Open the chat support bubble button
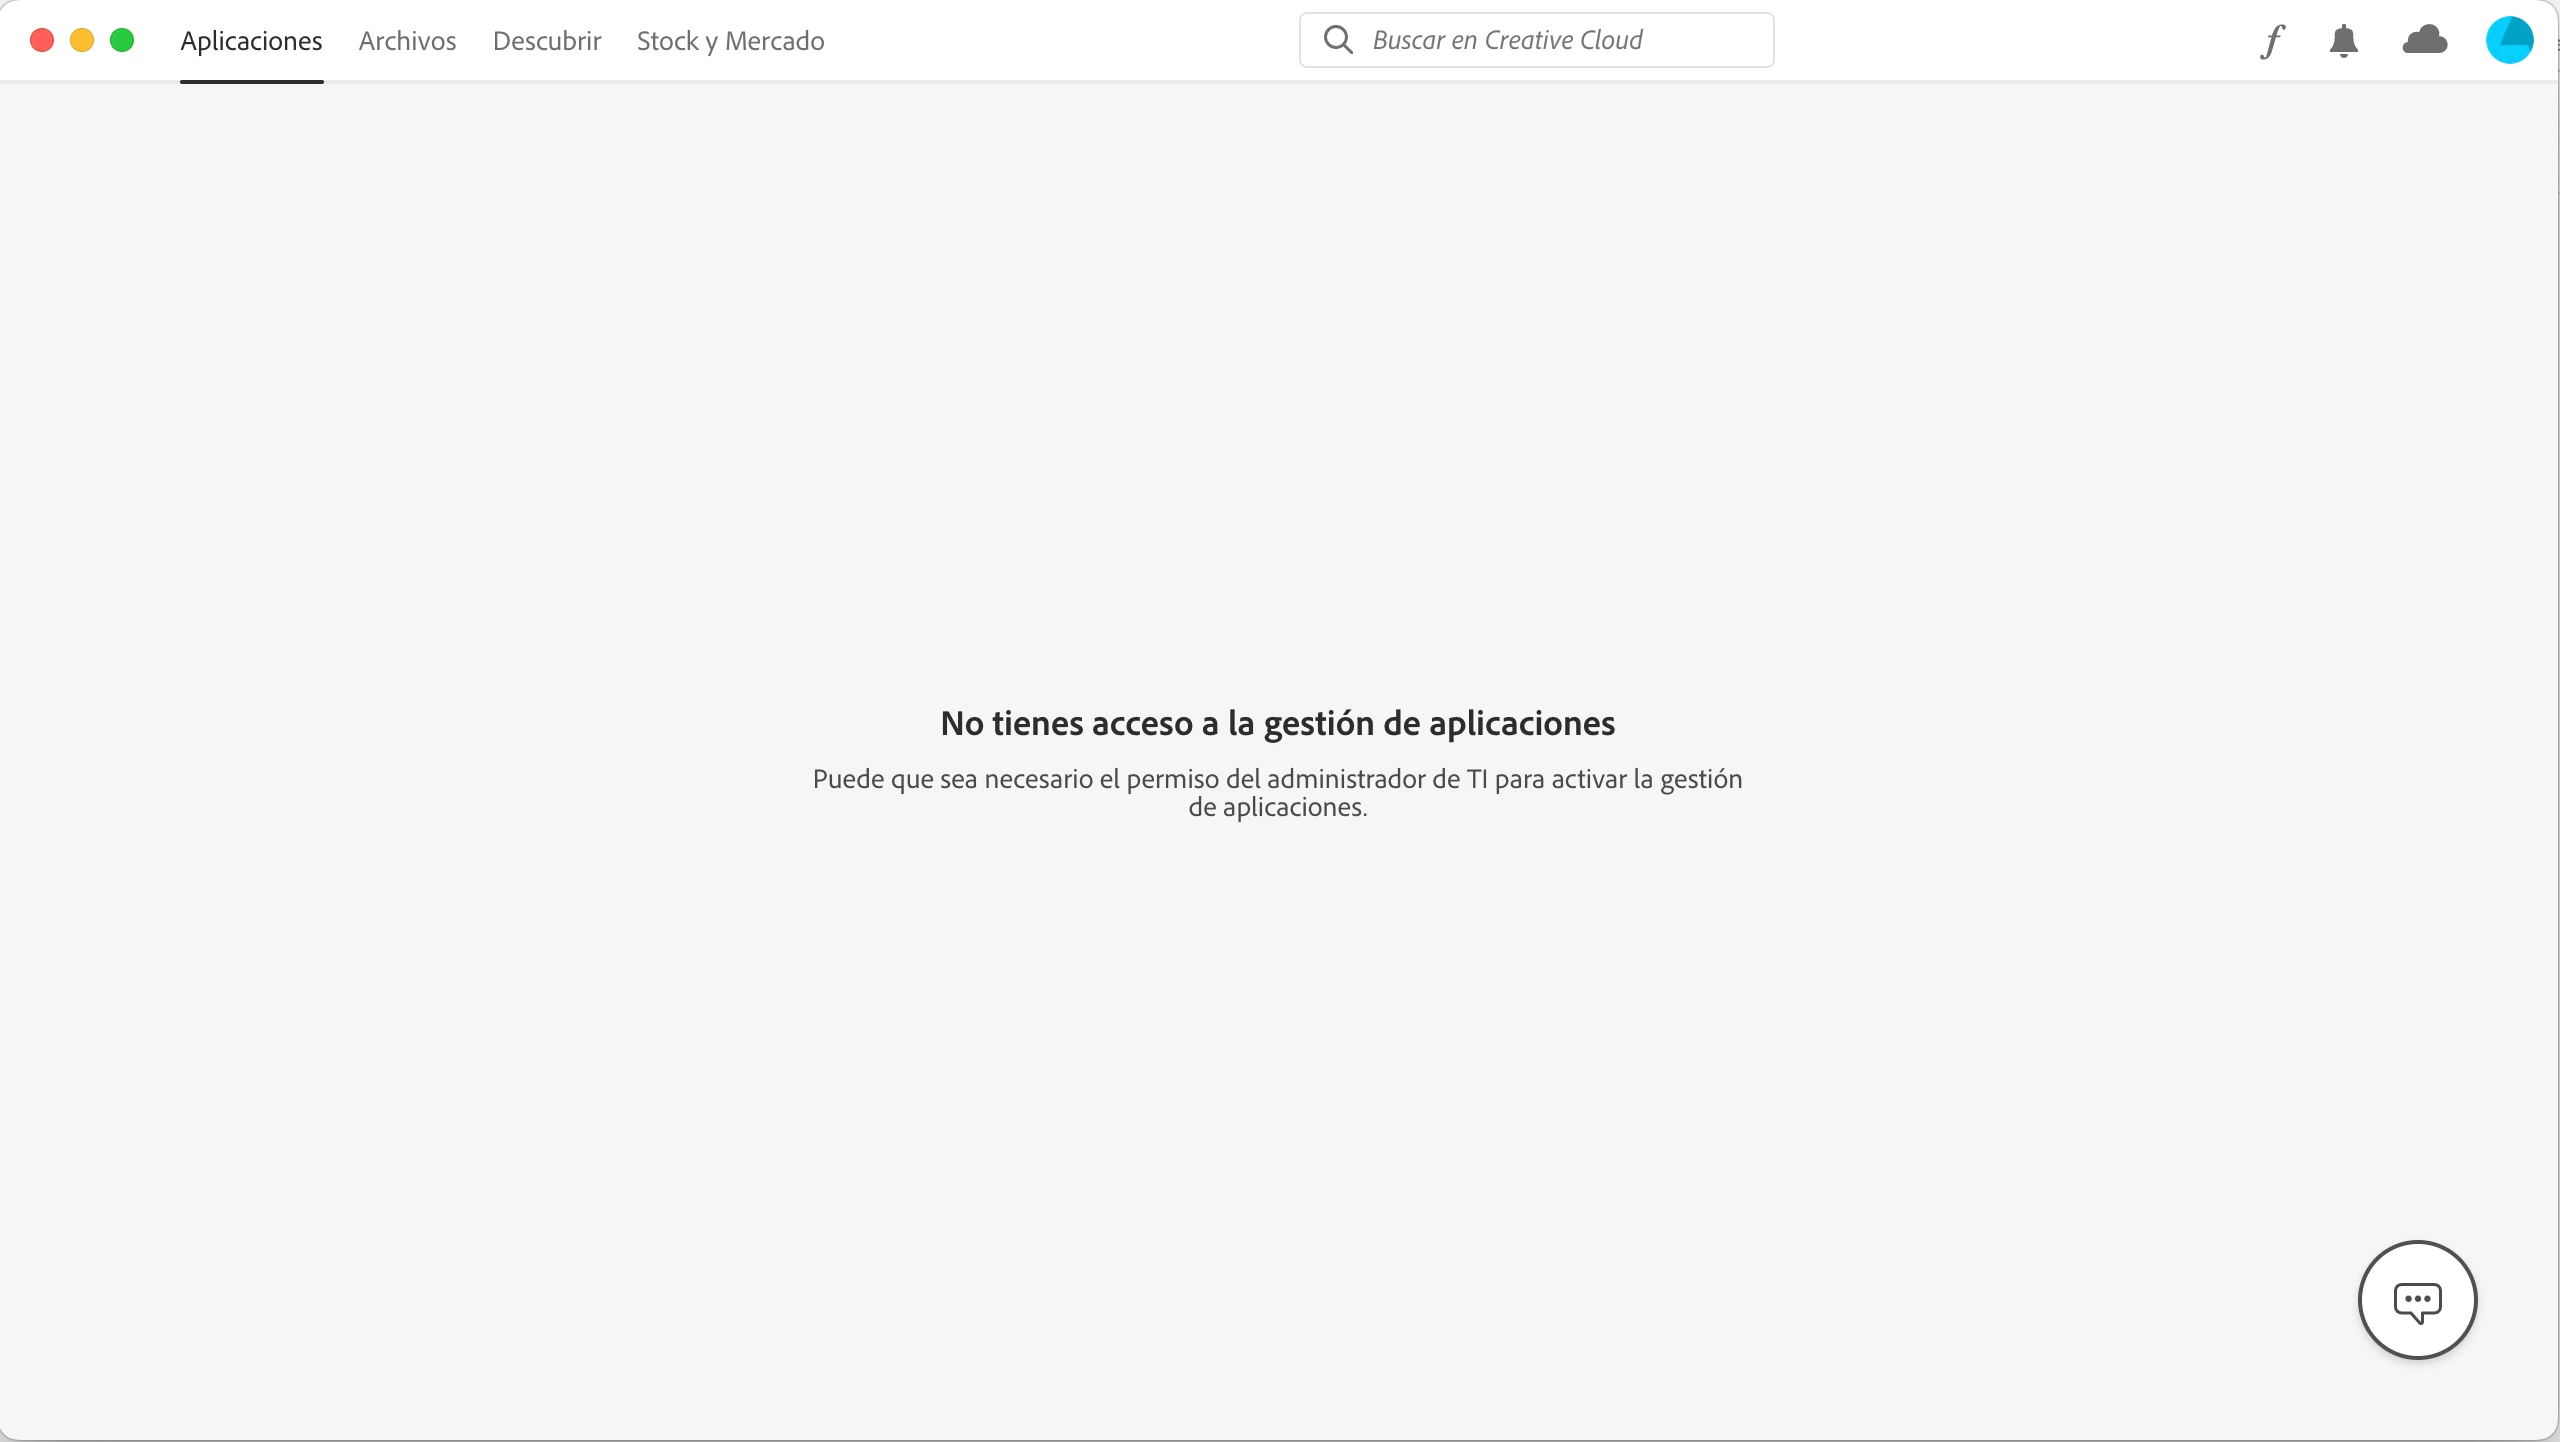Viewport: 2560px width, 1442px height. click(2417, 1300)
